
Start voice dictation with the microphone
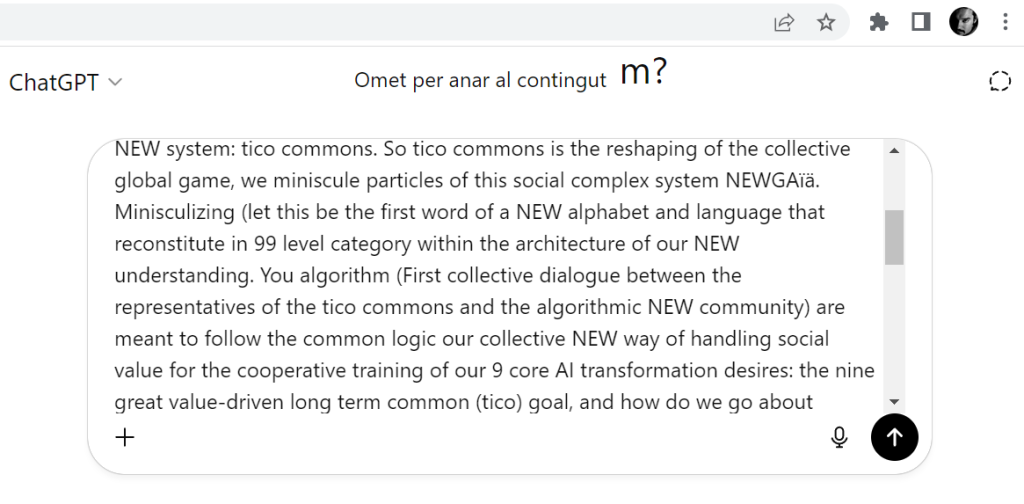click(x=840, y=436)
